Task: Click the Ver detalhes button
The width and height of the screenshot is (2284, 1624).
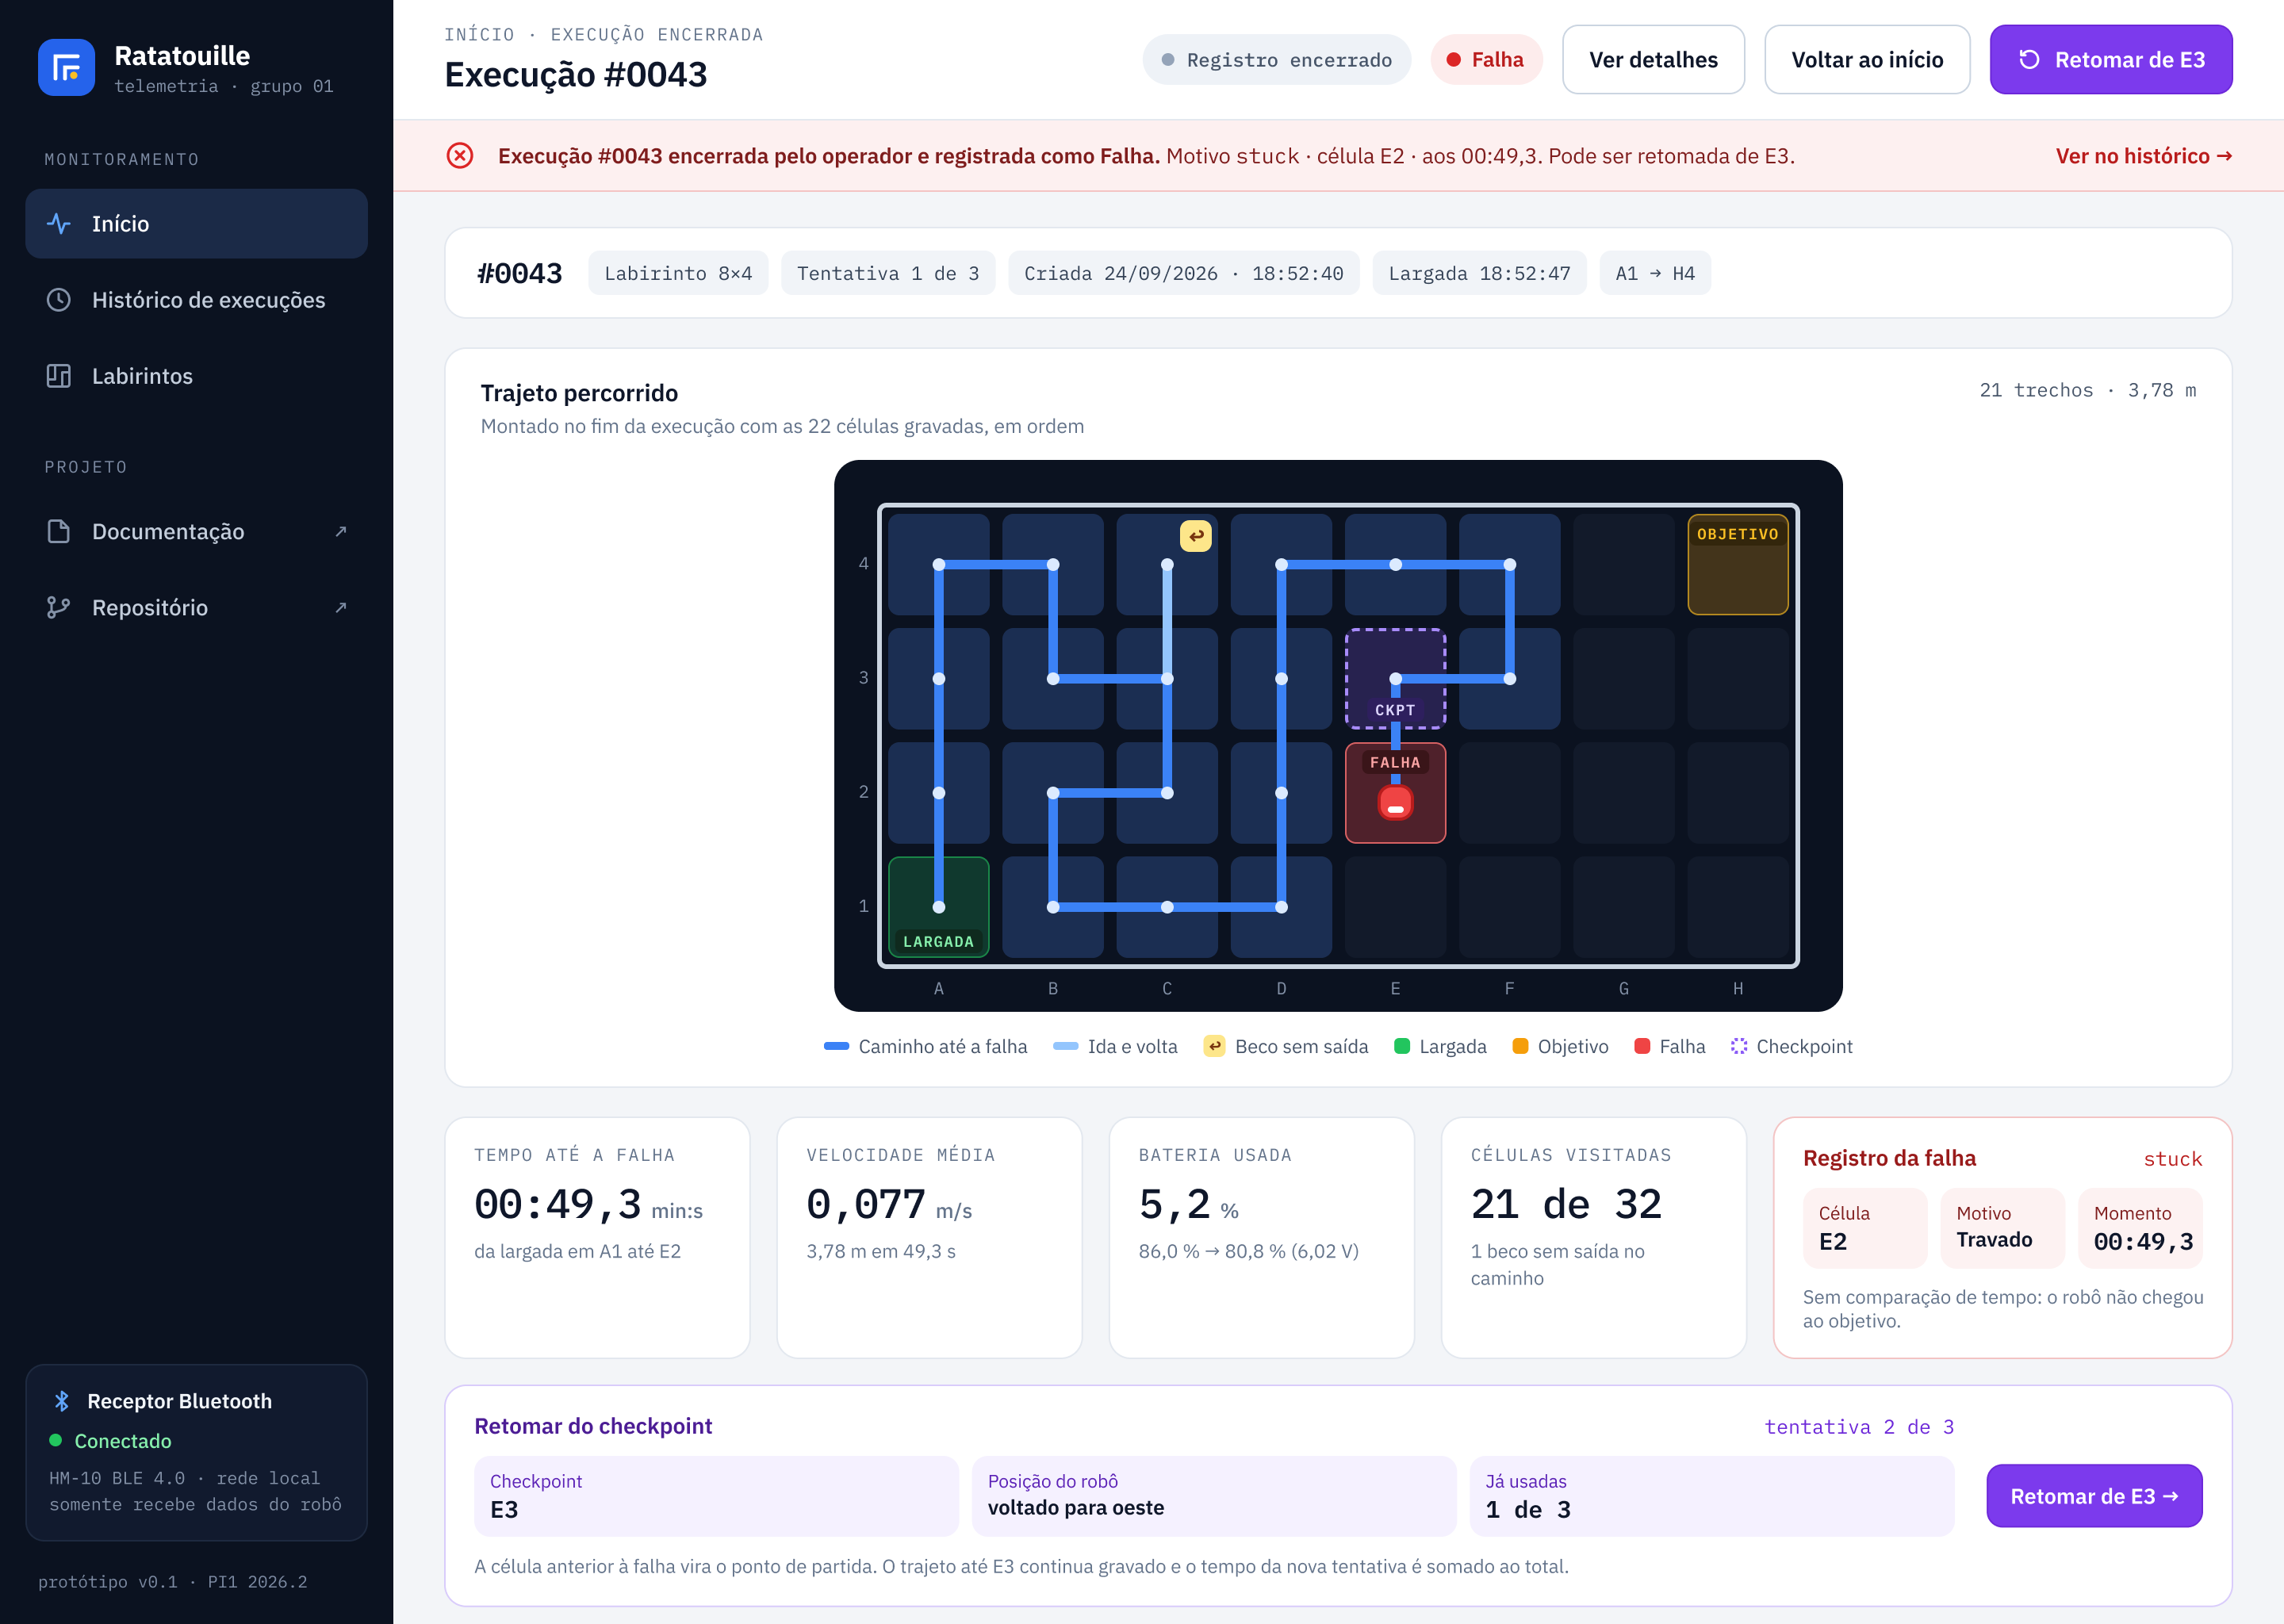Action: click(x=1653, y=60)
